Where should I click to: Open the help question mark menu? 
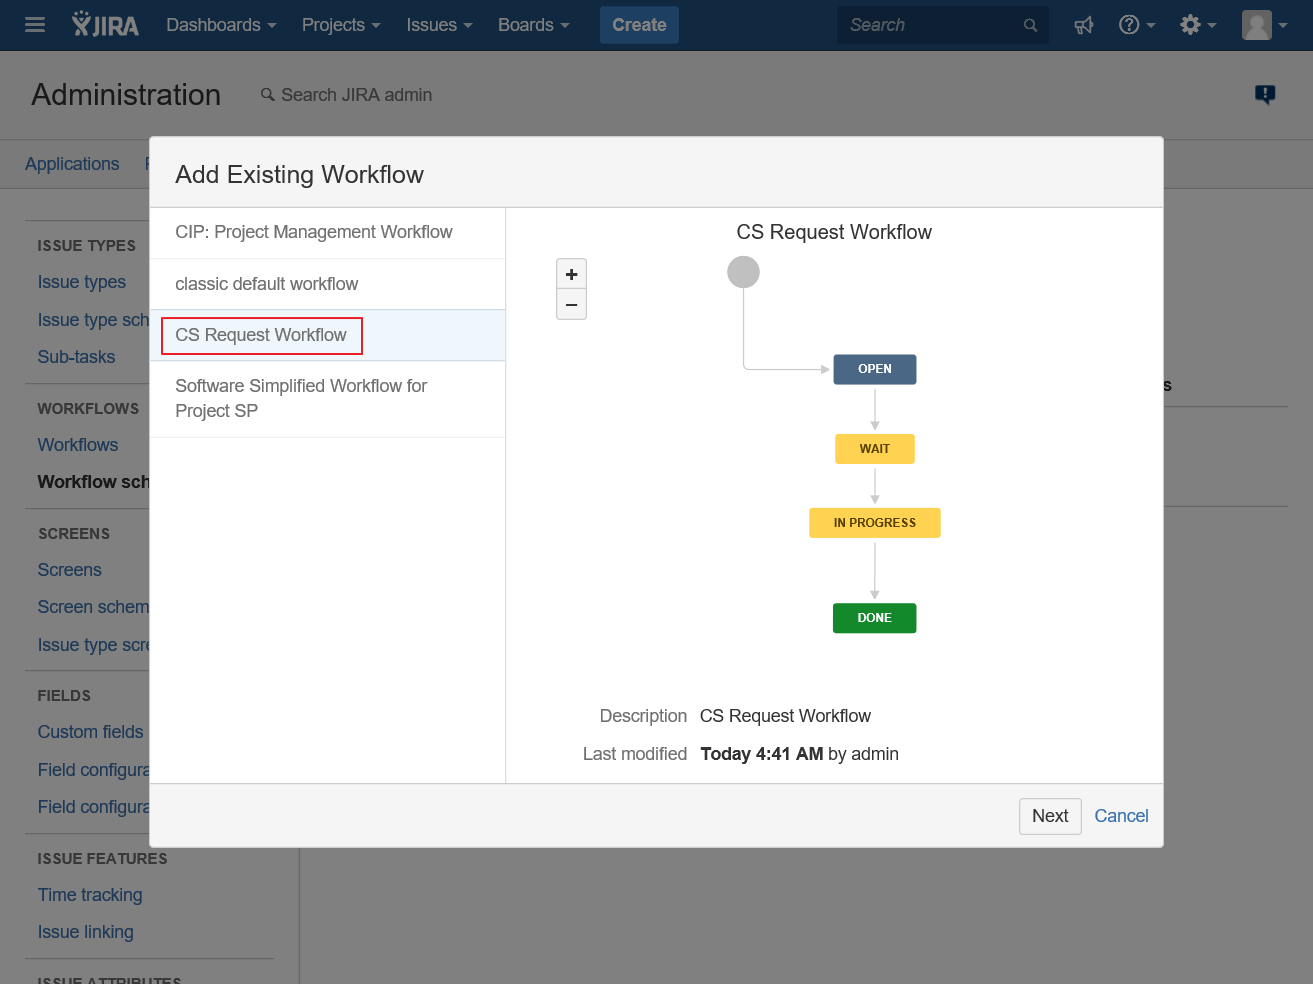point(1137,25)
